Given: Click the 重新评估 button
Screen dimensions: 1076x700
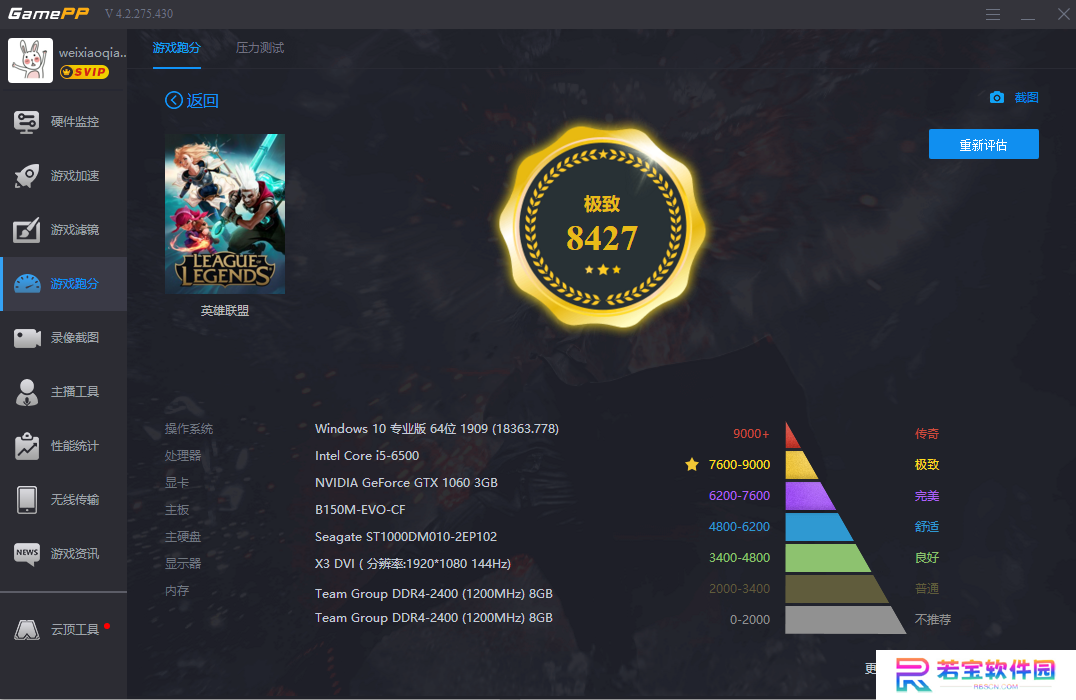Looking at the screenshot, I should tap(983, 144).
